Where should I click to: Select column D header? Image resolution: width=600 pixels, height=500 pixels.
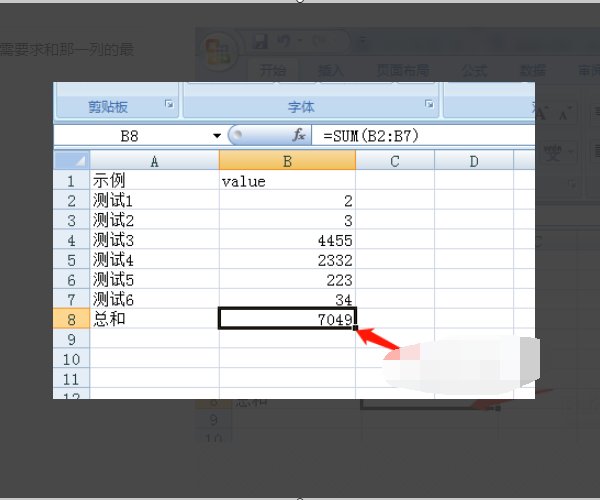[x=474, y=161]
